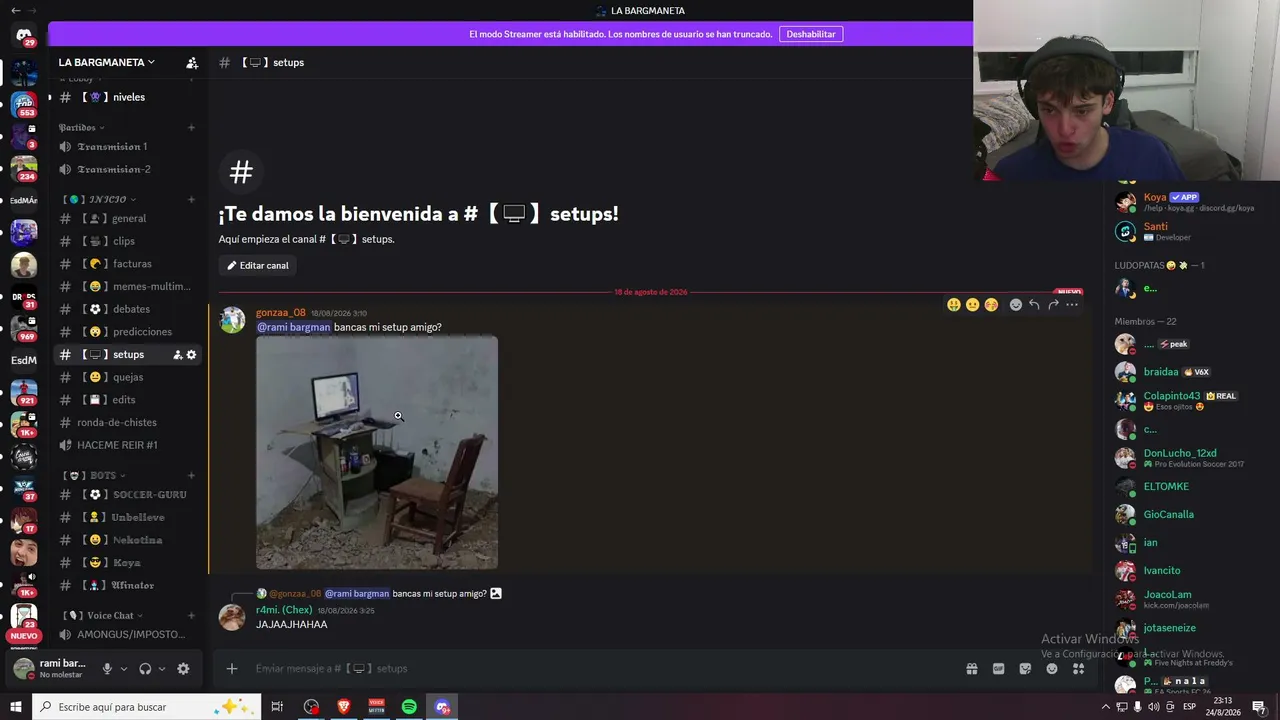Image resolution: width=1280 pixels, height=720 pixels.
Task: Show hidden system tray icons
Action: [1107, 707]
